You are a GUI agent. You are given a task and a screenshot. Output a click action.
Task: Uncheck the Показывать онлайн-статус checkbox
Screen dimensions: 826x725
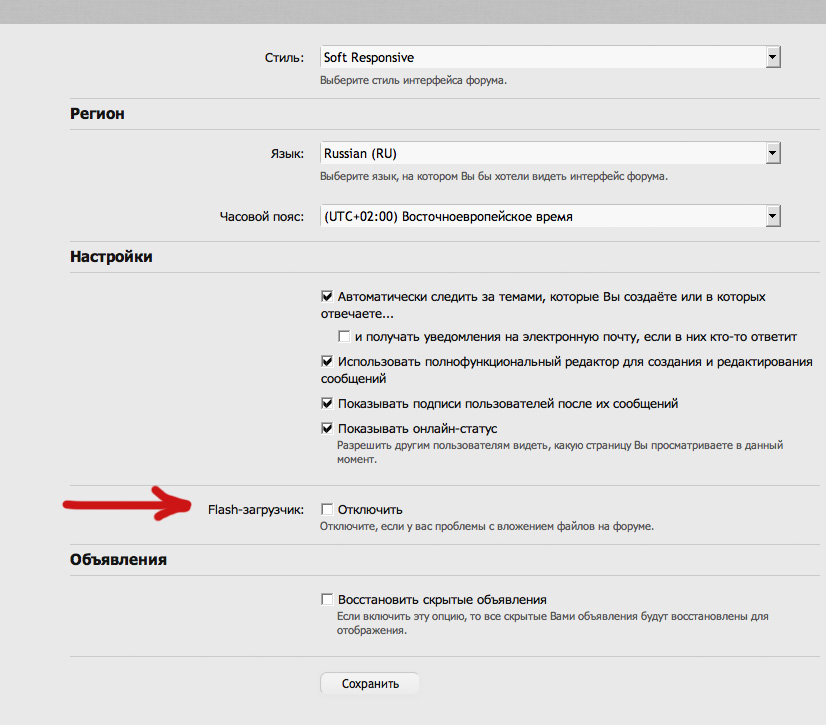pos(327,429)
